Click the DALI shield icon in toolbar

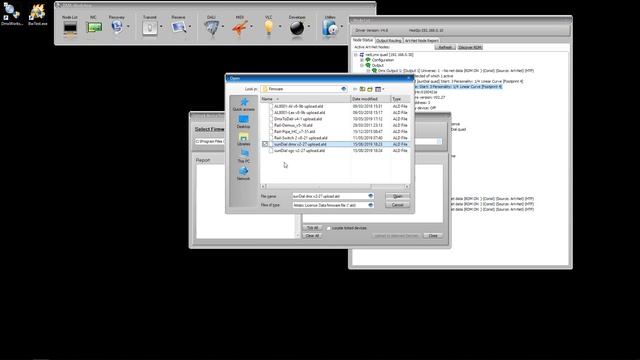tap(211, 29)
